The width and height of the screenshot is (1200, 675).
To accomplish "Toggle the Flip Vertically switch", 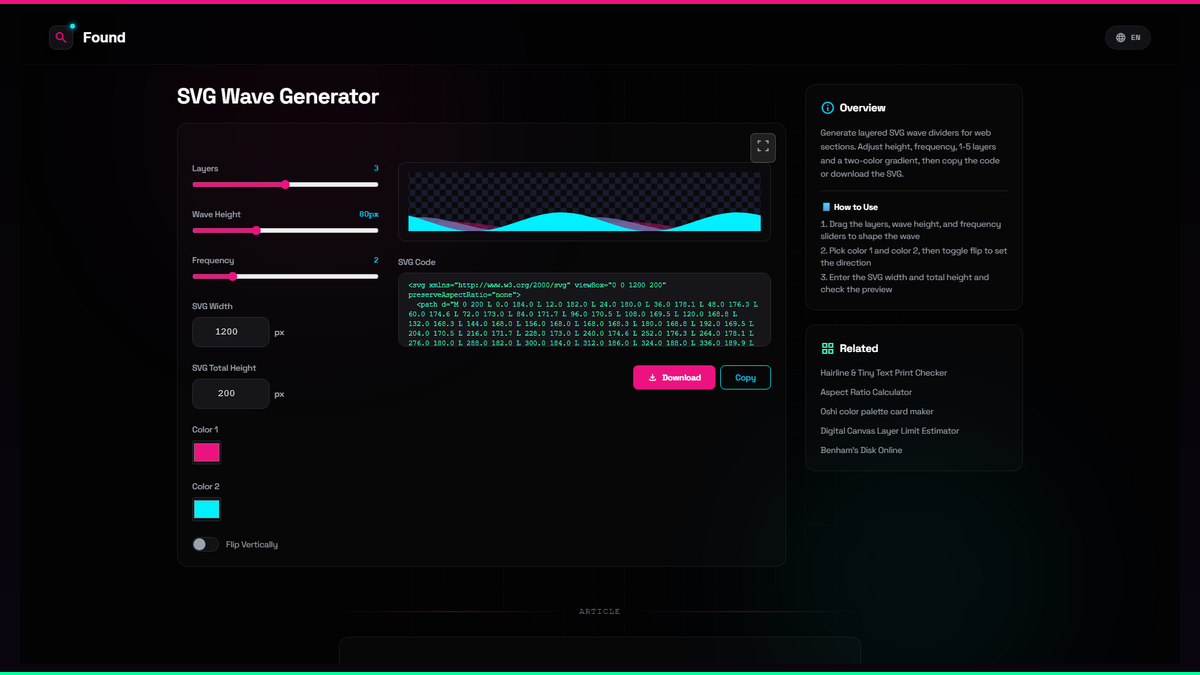I will (x=205, y=545).
